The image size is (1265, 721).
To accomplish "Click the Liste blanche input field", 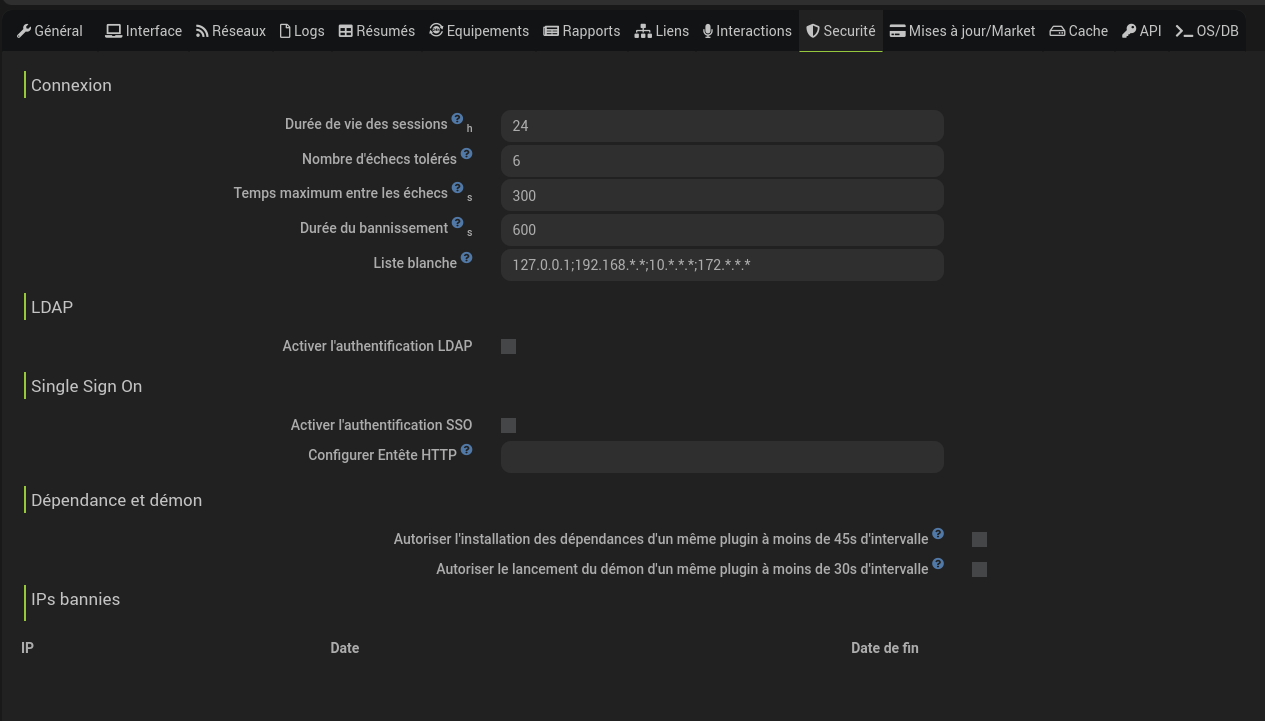I will (x=722, y=265).
